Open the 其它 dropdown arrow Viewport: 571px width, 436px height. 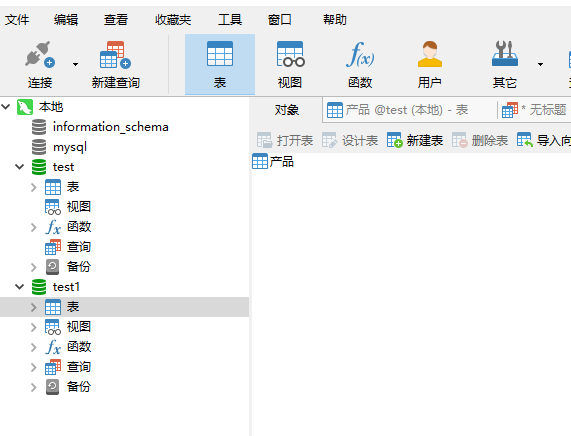coord(540,64)
